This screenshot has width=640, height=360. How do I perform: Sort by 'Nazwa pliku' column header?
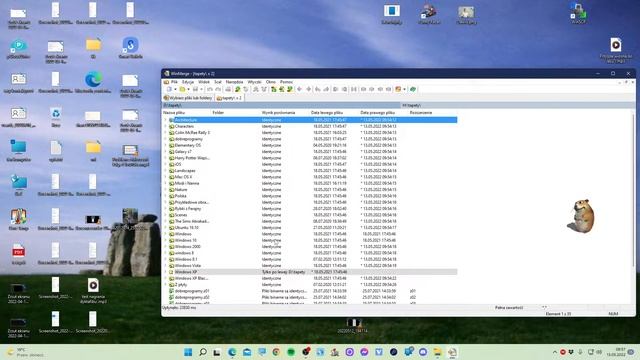(187, 113)
